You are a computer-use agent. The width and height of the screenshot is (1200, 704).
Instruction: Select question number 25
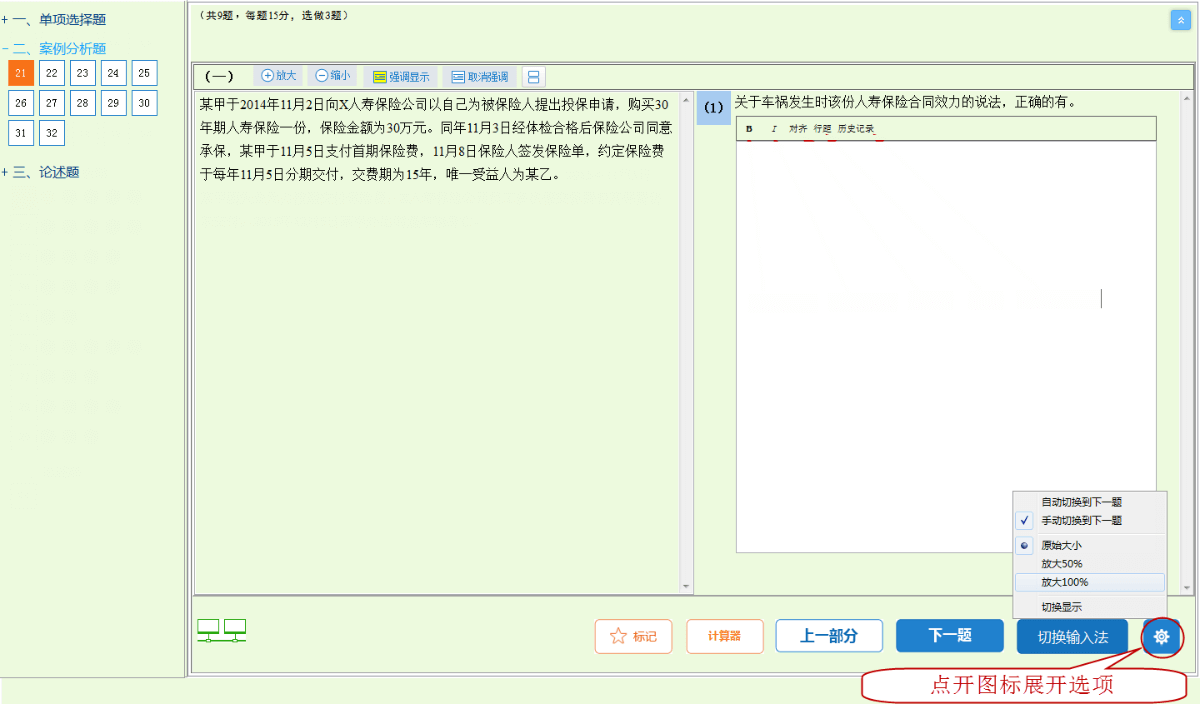143,72
